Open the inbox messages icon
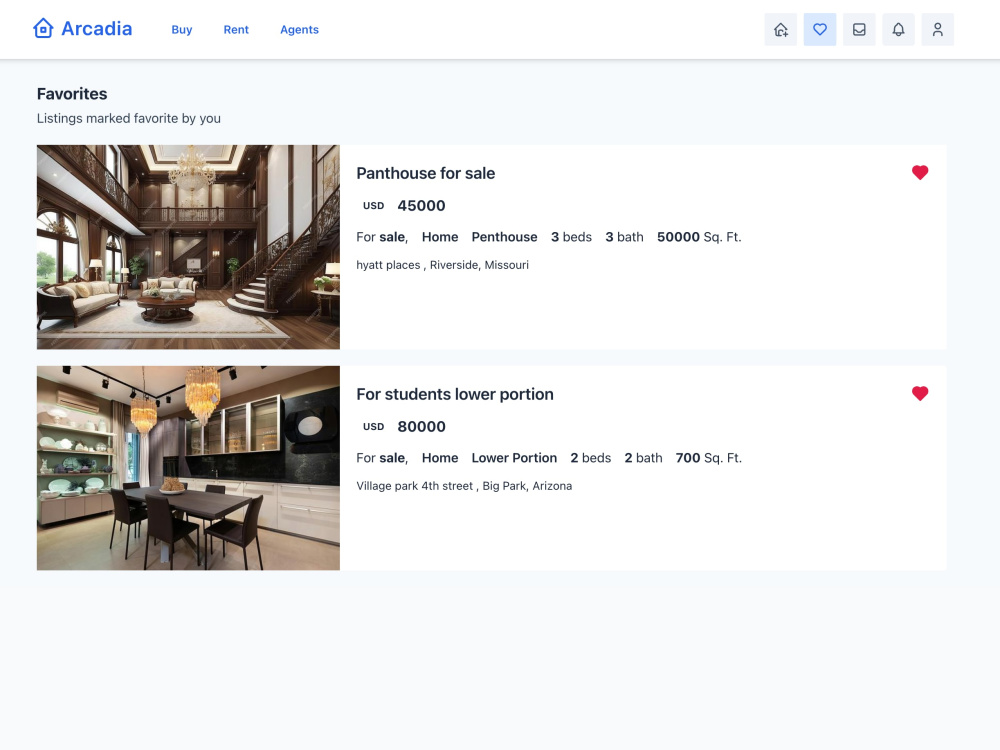This screenshot has height=750, width=1000. 859,29
